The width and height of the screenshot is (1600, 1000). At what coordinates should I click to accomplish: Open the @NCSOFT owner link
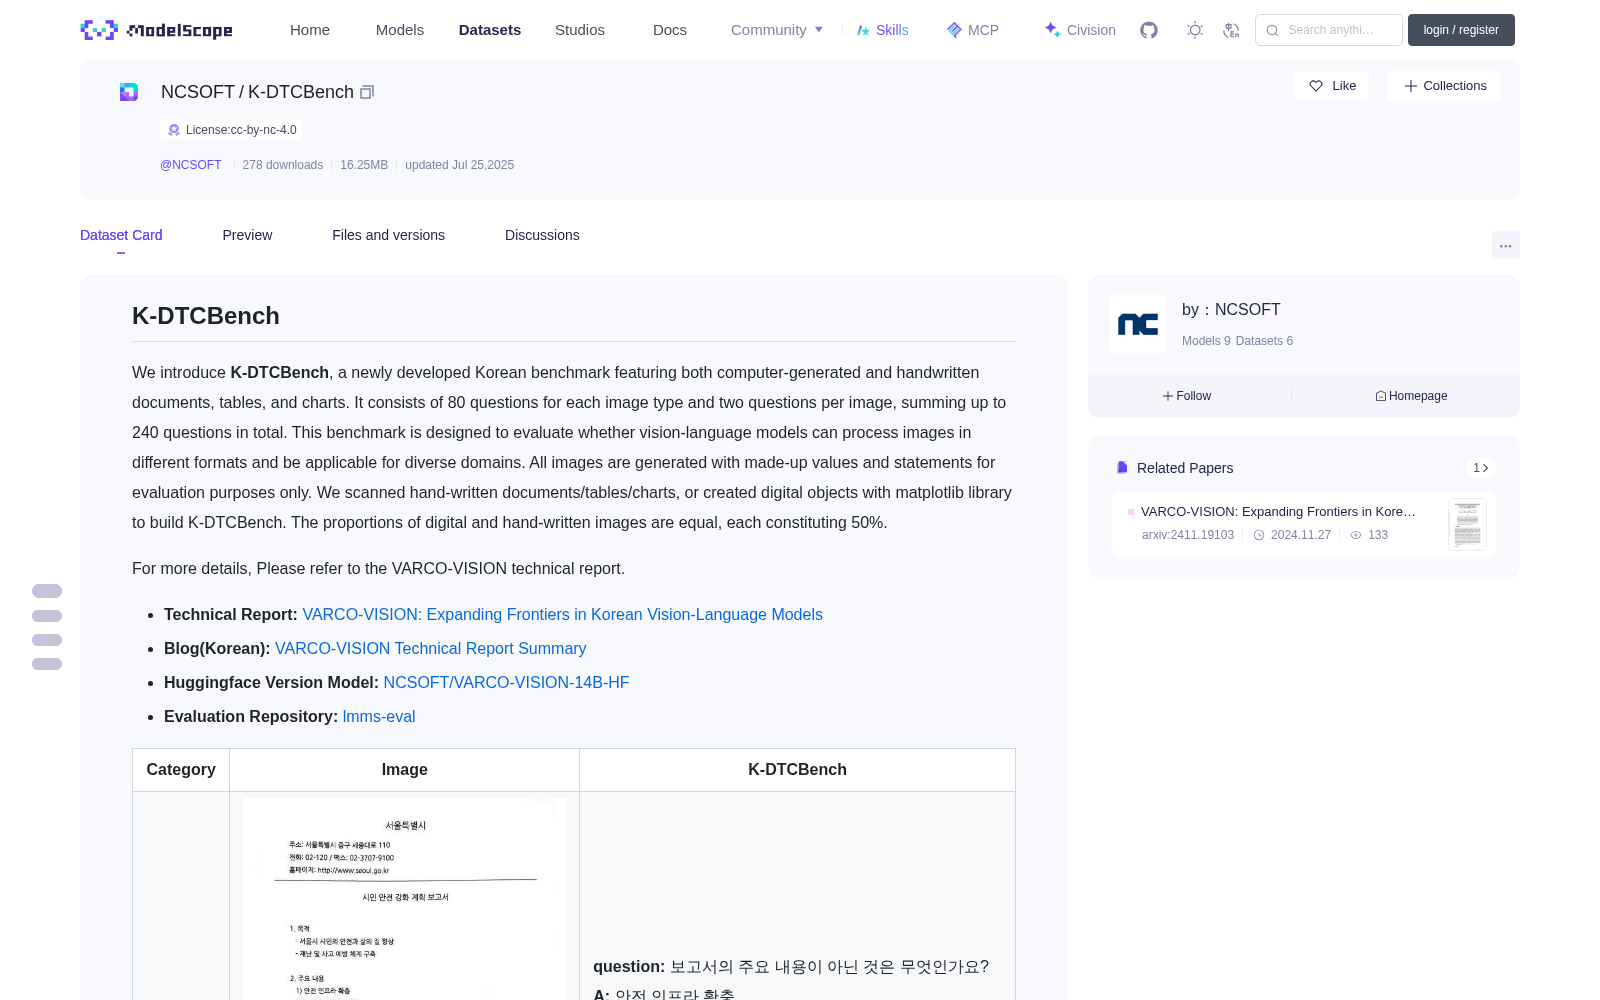(191, 165)
